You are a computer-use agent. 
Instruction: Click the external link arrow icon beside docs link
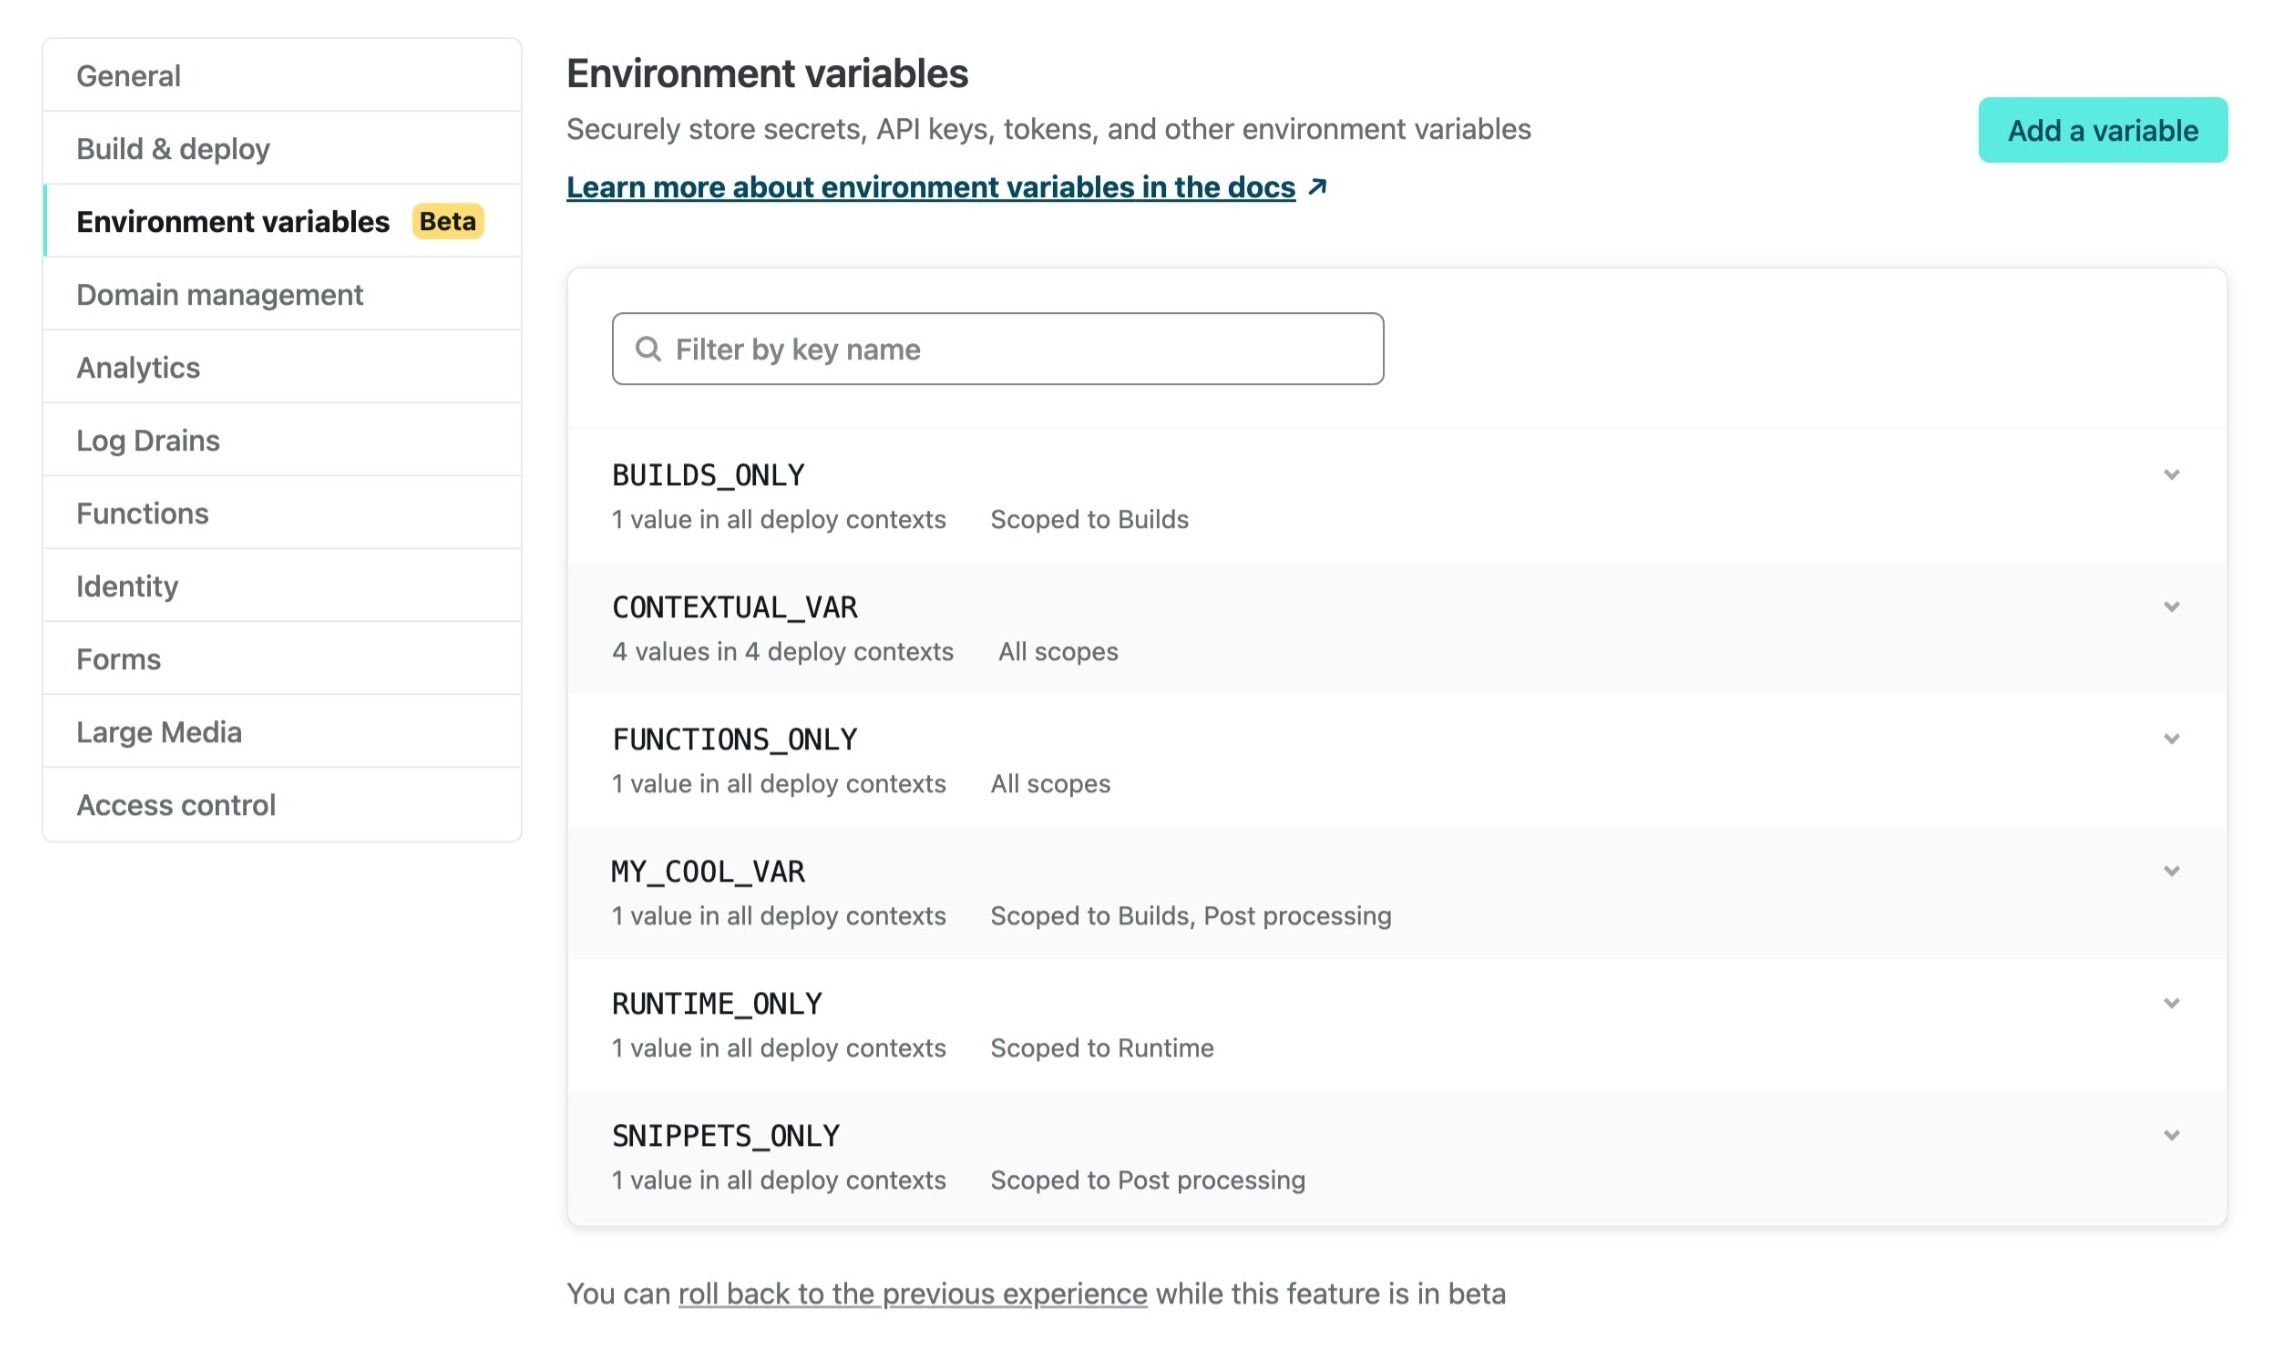click(x=1318, y=187)
